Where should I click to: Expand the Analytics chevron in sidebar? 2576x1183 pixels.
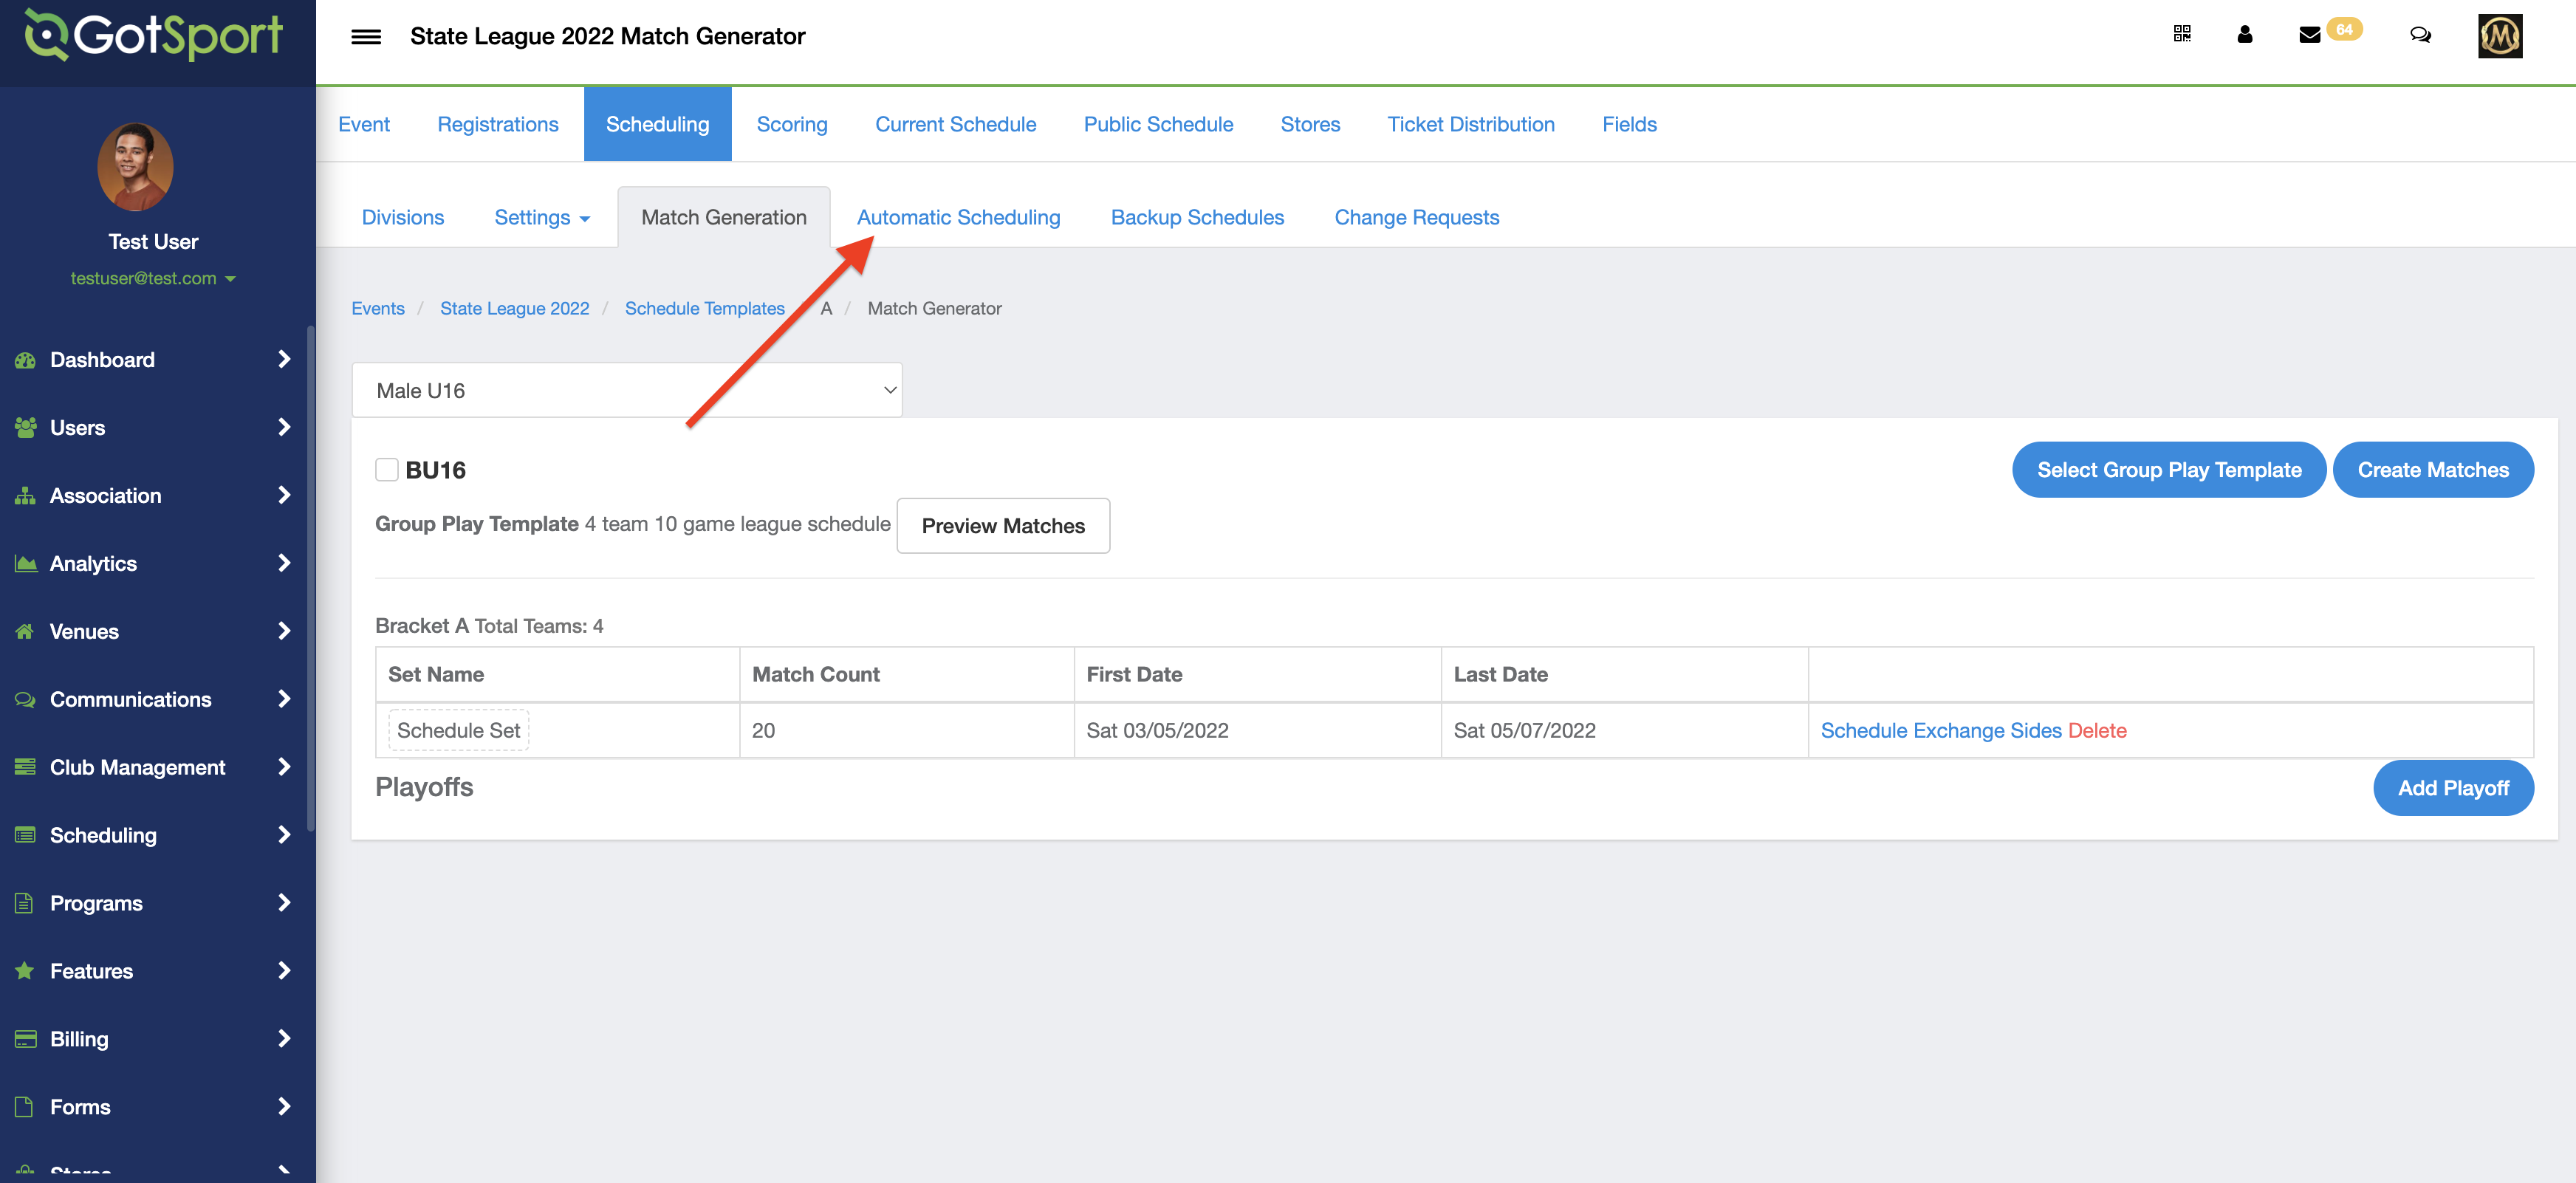[284, 563]
